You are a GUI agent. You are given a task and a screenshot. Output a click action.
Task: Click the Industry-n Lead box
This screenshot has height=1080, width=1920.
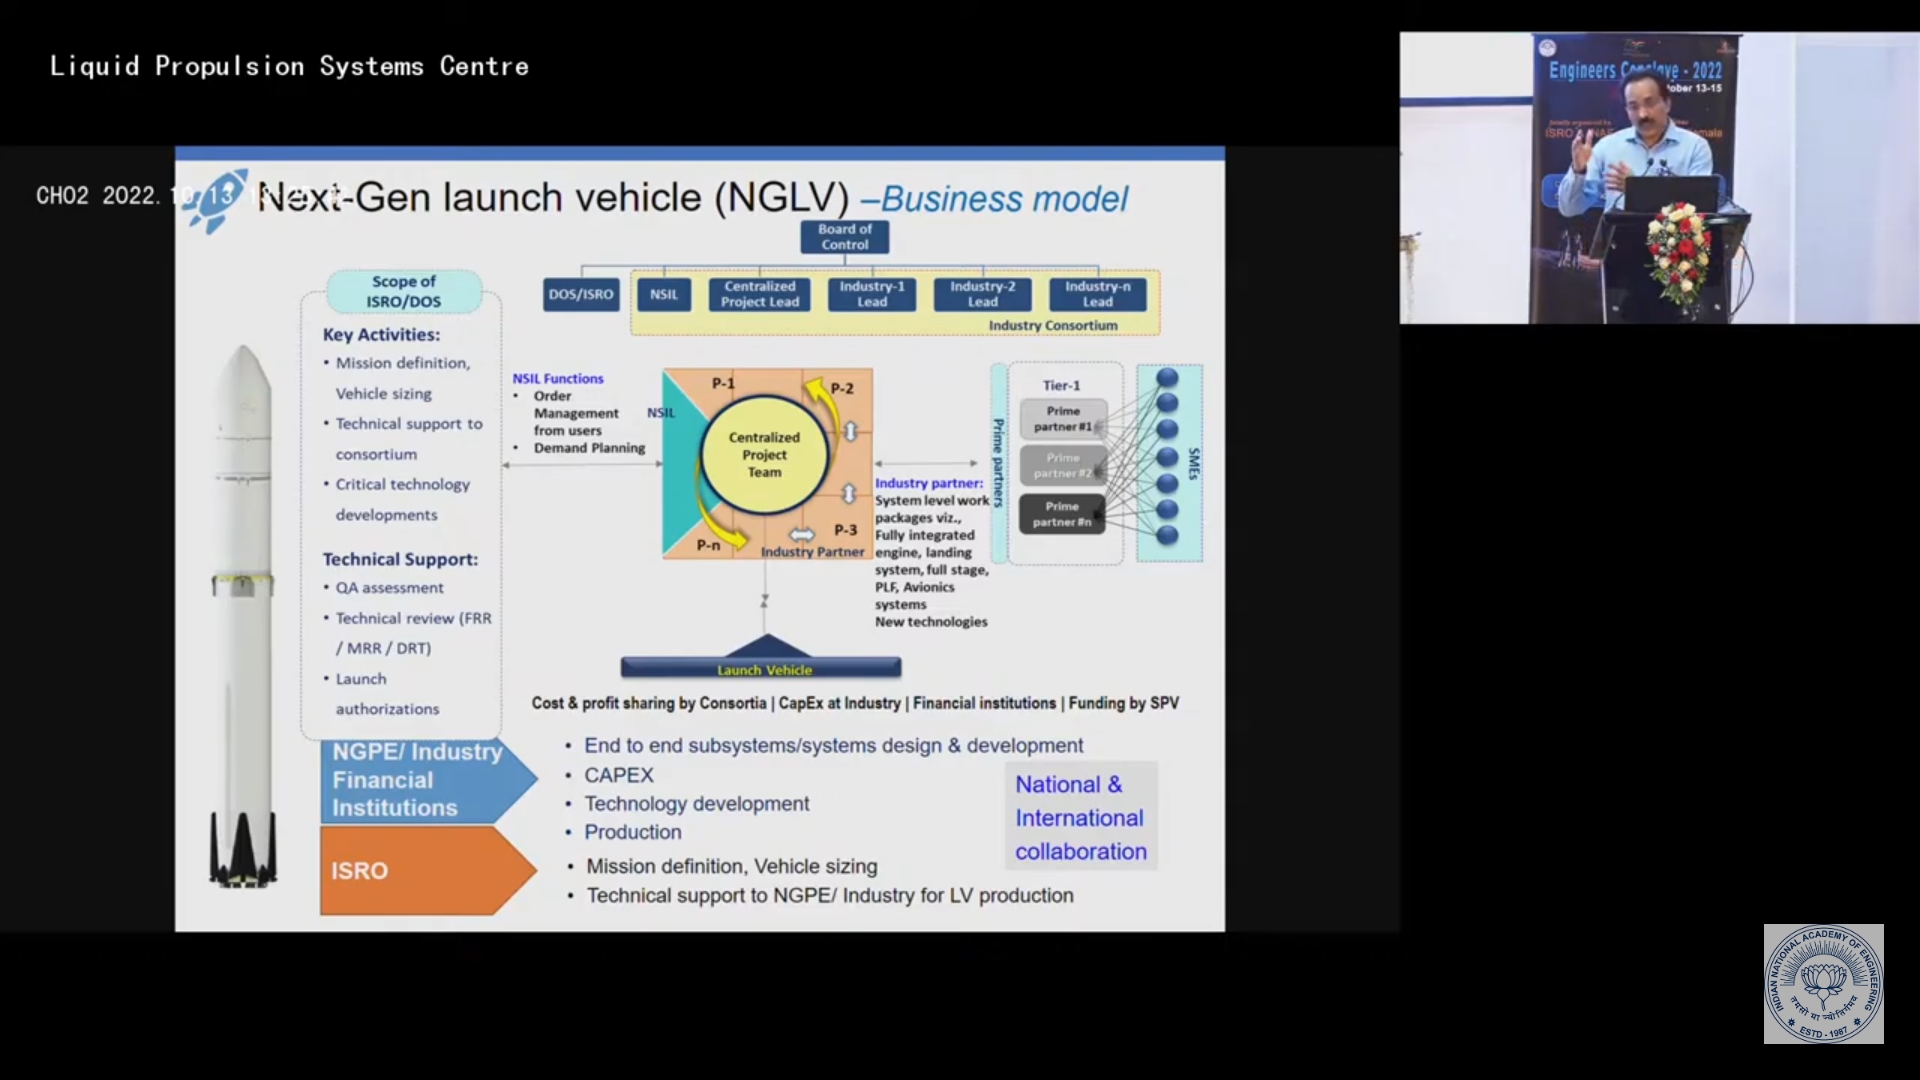coord(1098,294)
